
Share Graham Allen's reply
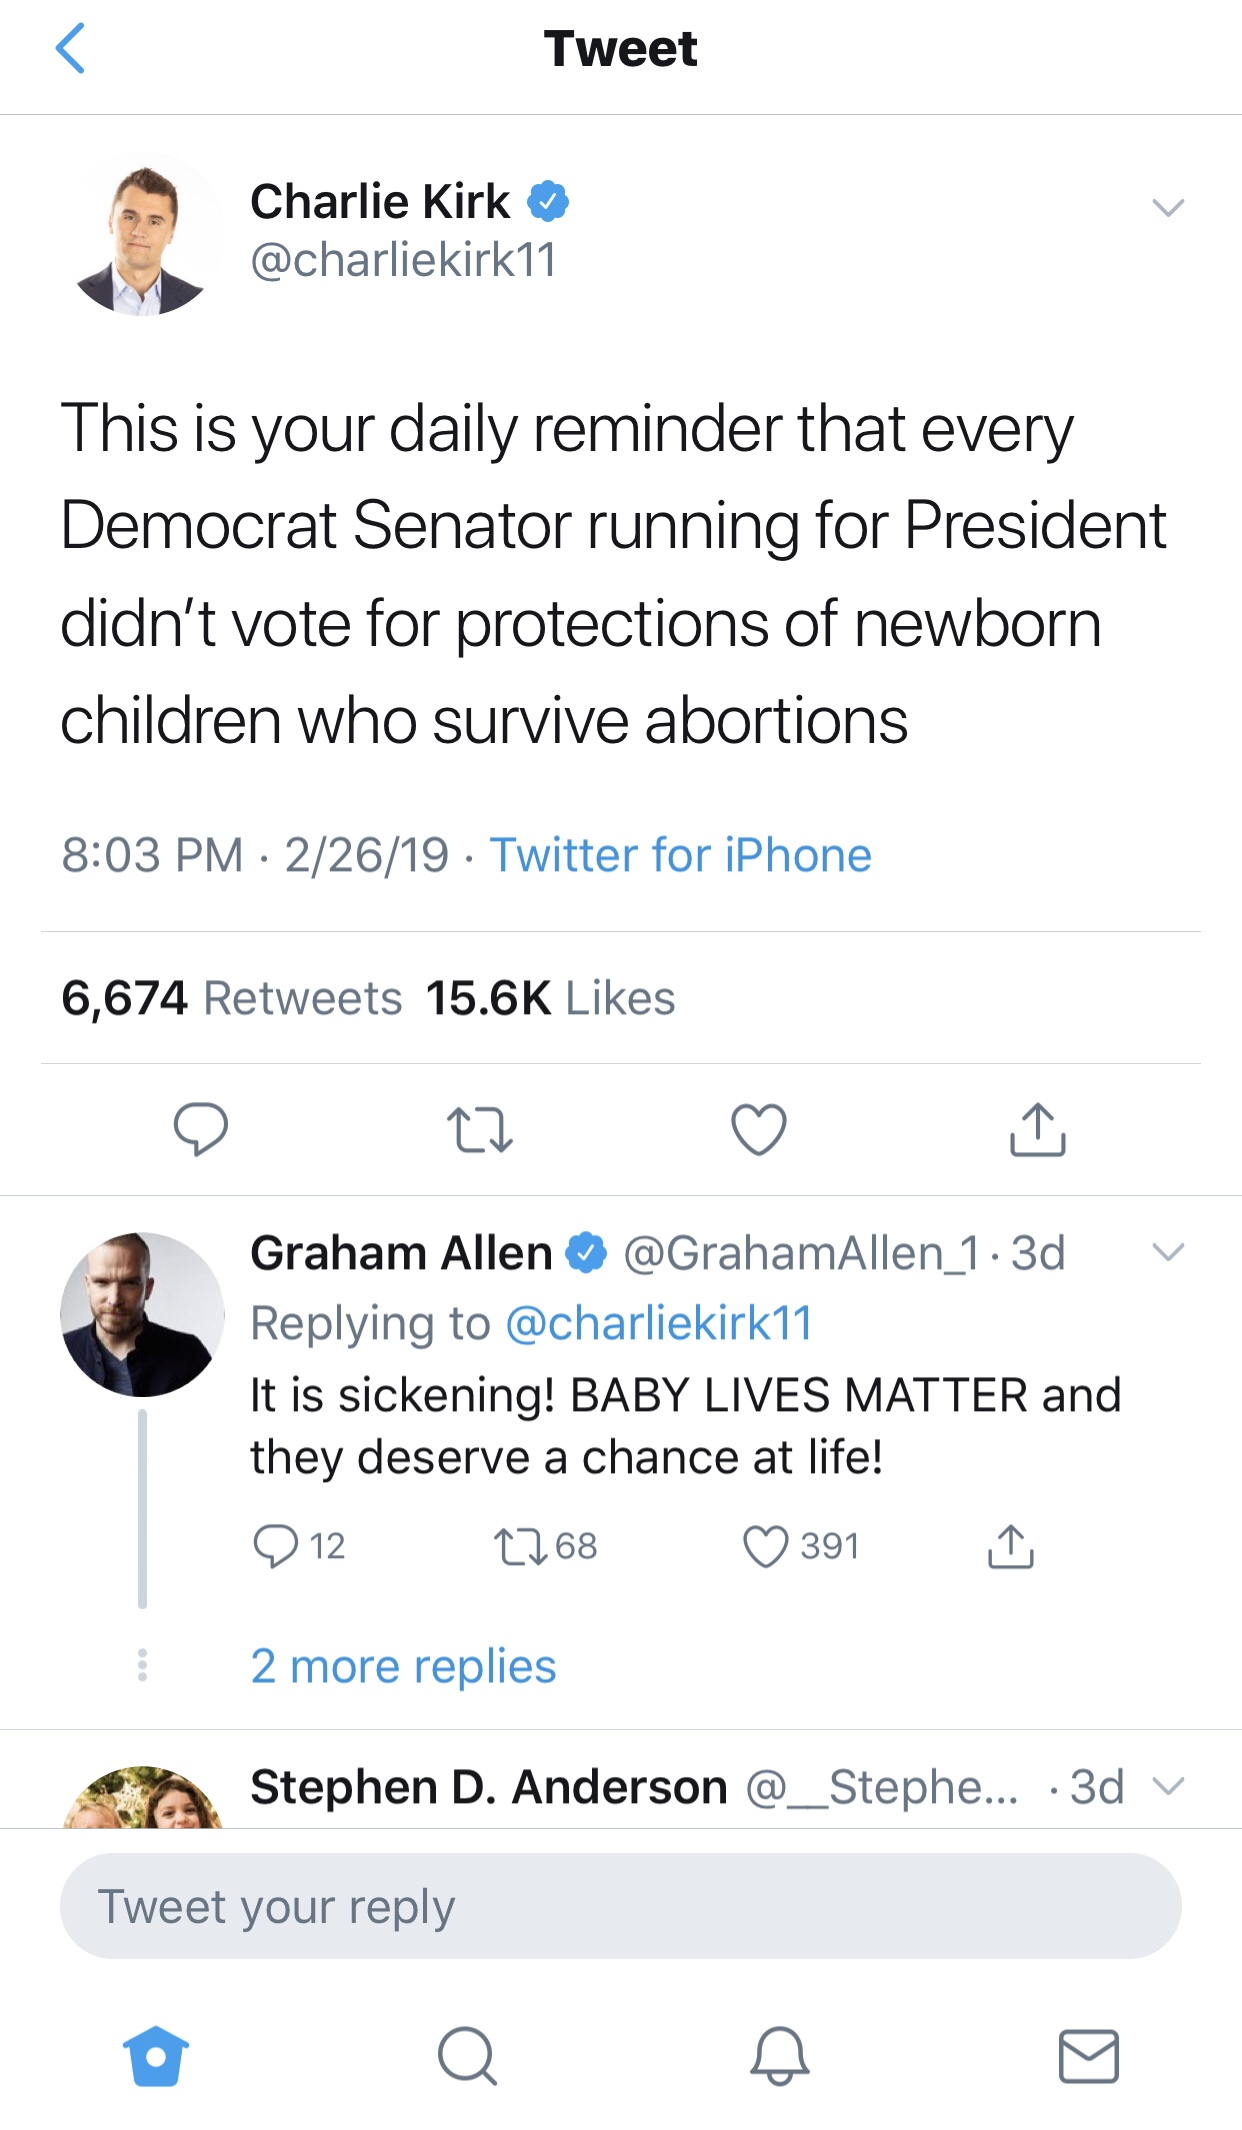coord(1011,1546)
